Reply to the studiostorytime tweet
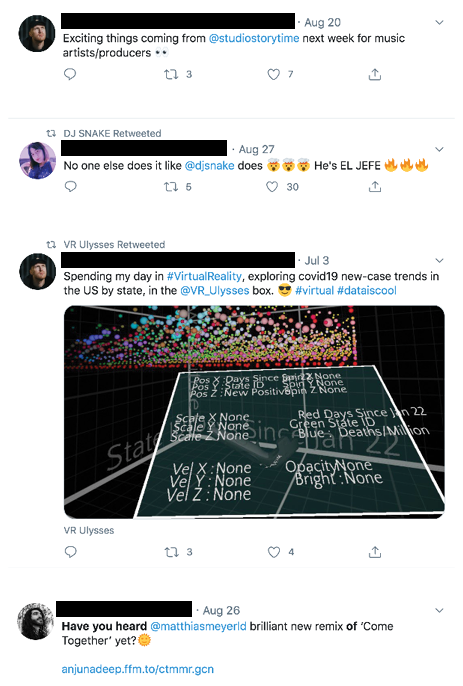463x686 pixels. click(70, 74)
